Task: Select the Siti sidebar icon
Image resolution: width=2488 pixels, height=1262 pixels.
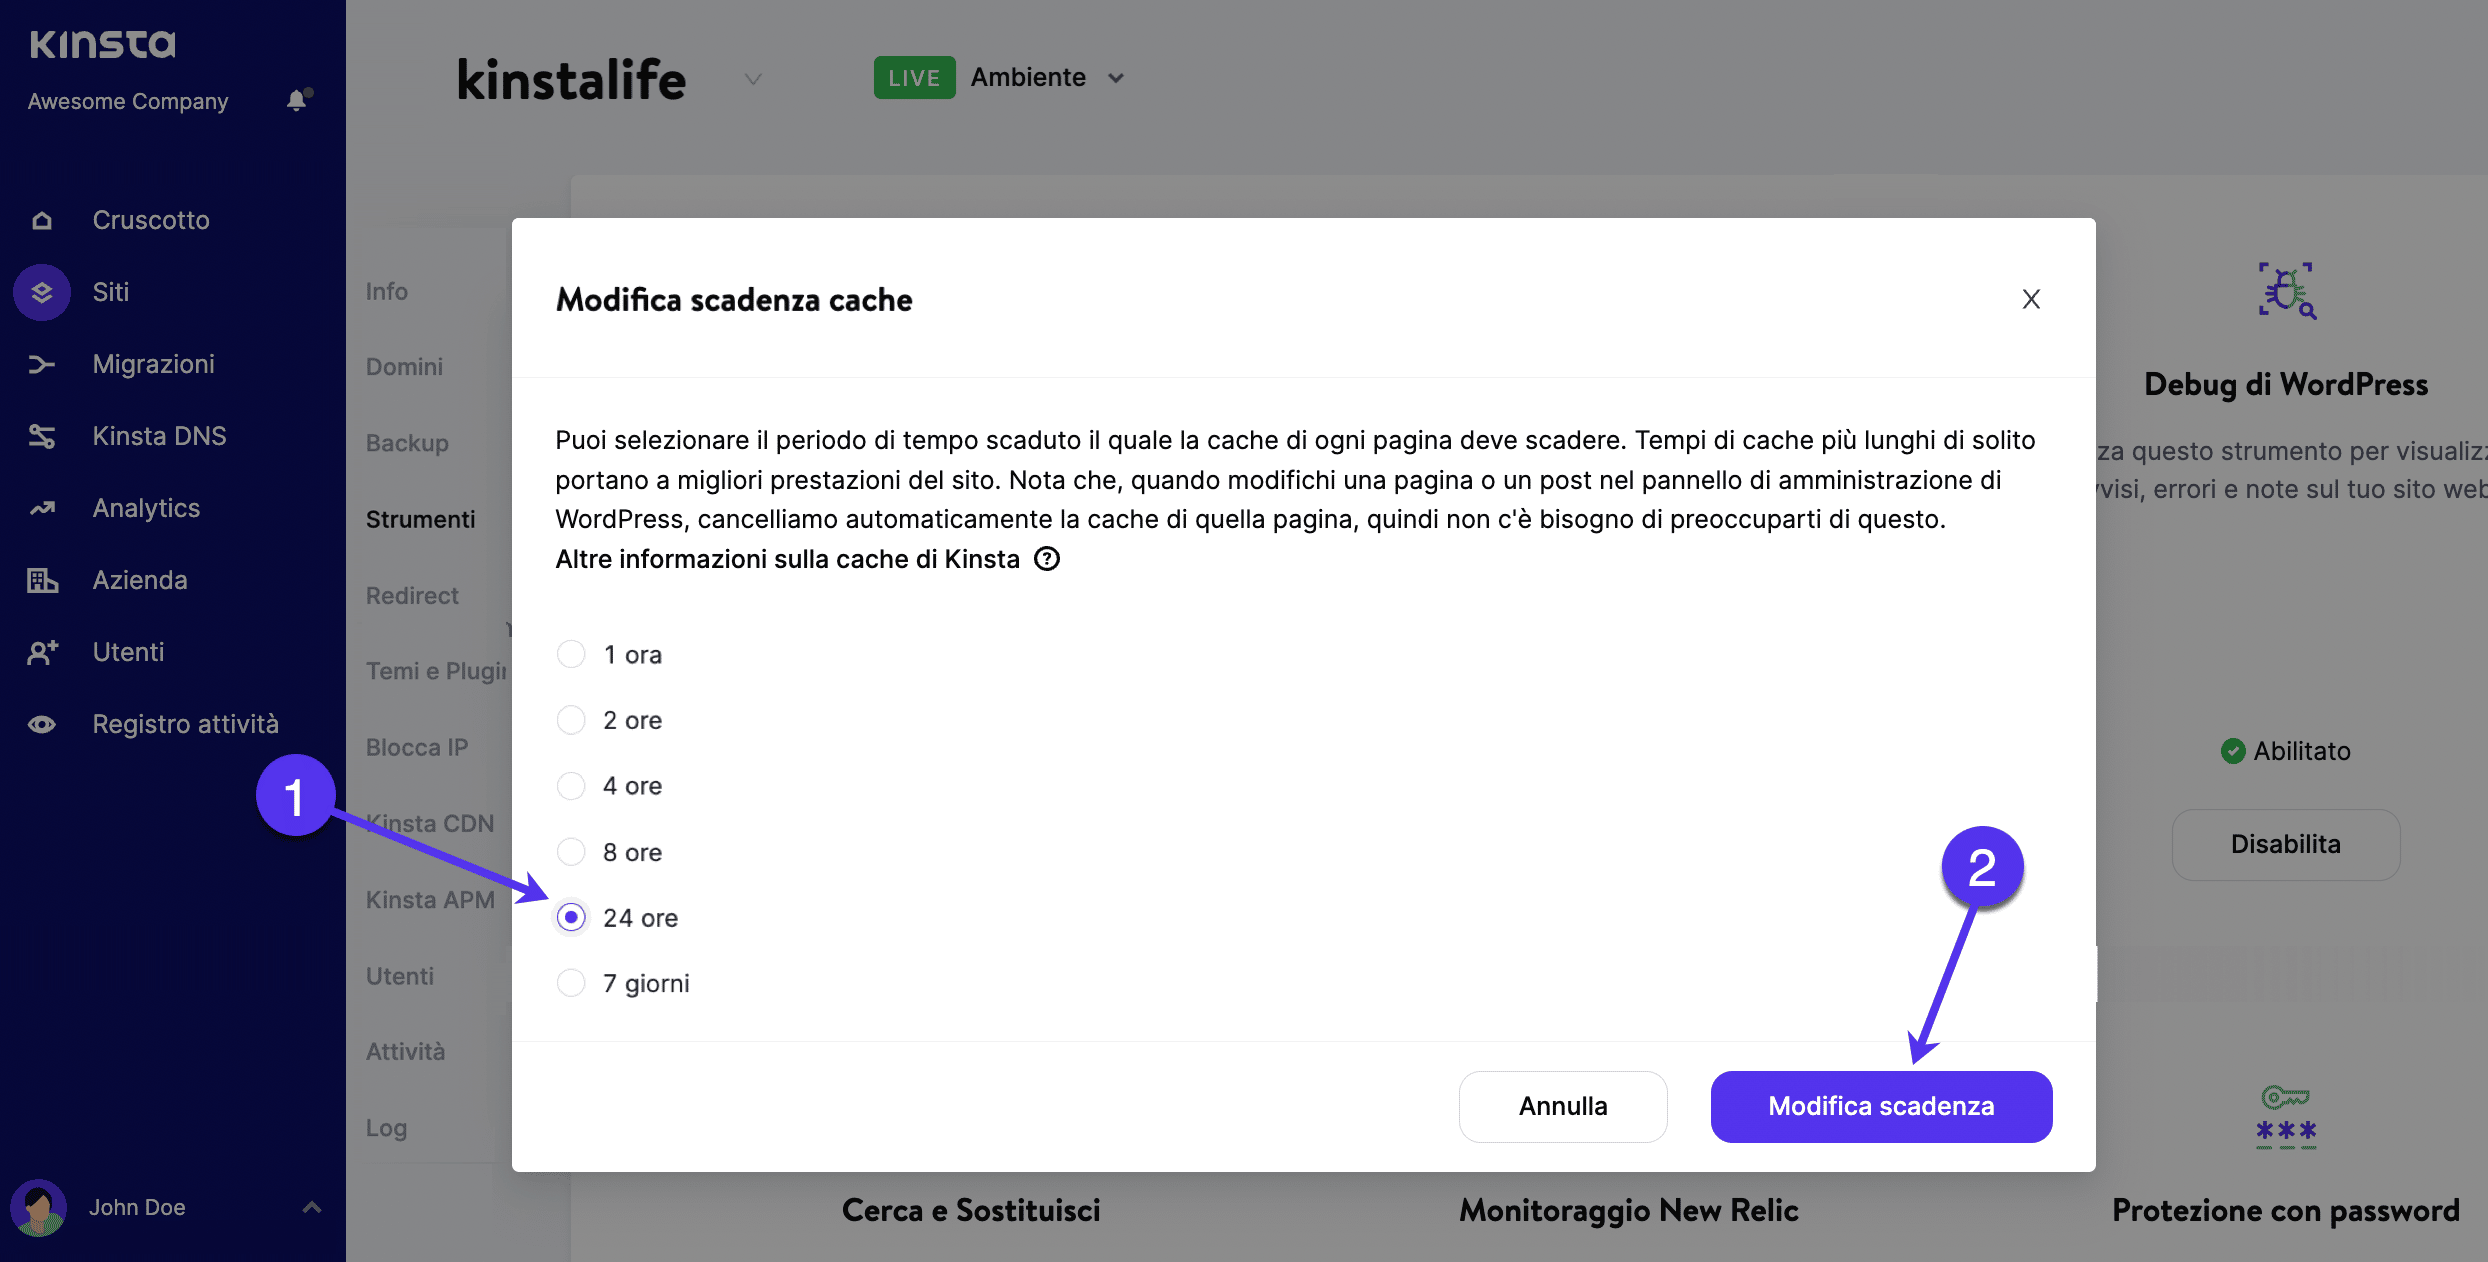Action: (x=42, y=292)
